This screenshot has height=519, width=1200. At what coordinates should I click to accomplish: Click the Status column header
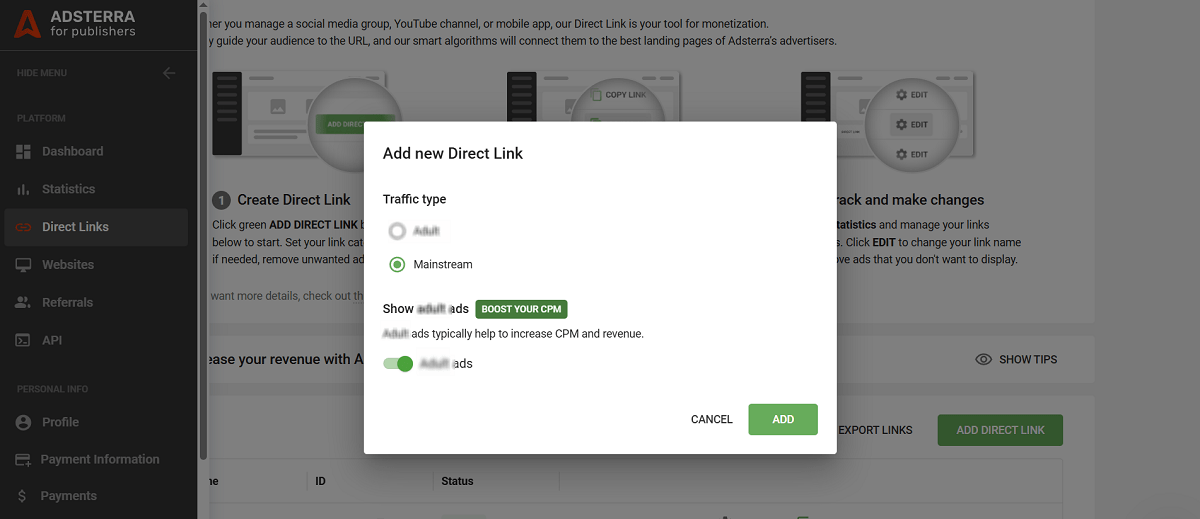coord(457,481)
